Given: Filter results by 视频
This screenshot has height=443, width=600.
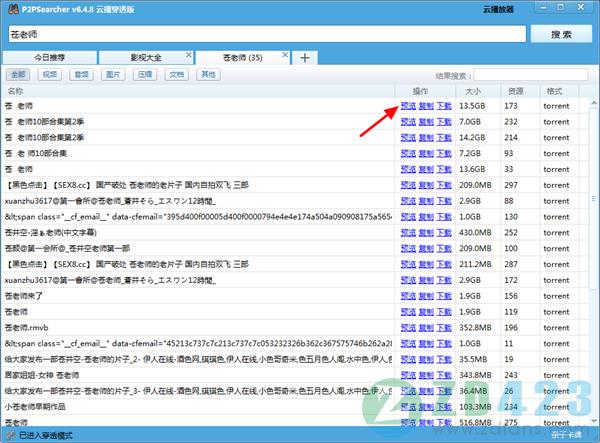Looking at the screenshot, I should pos(50,75).
